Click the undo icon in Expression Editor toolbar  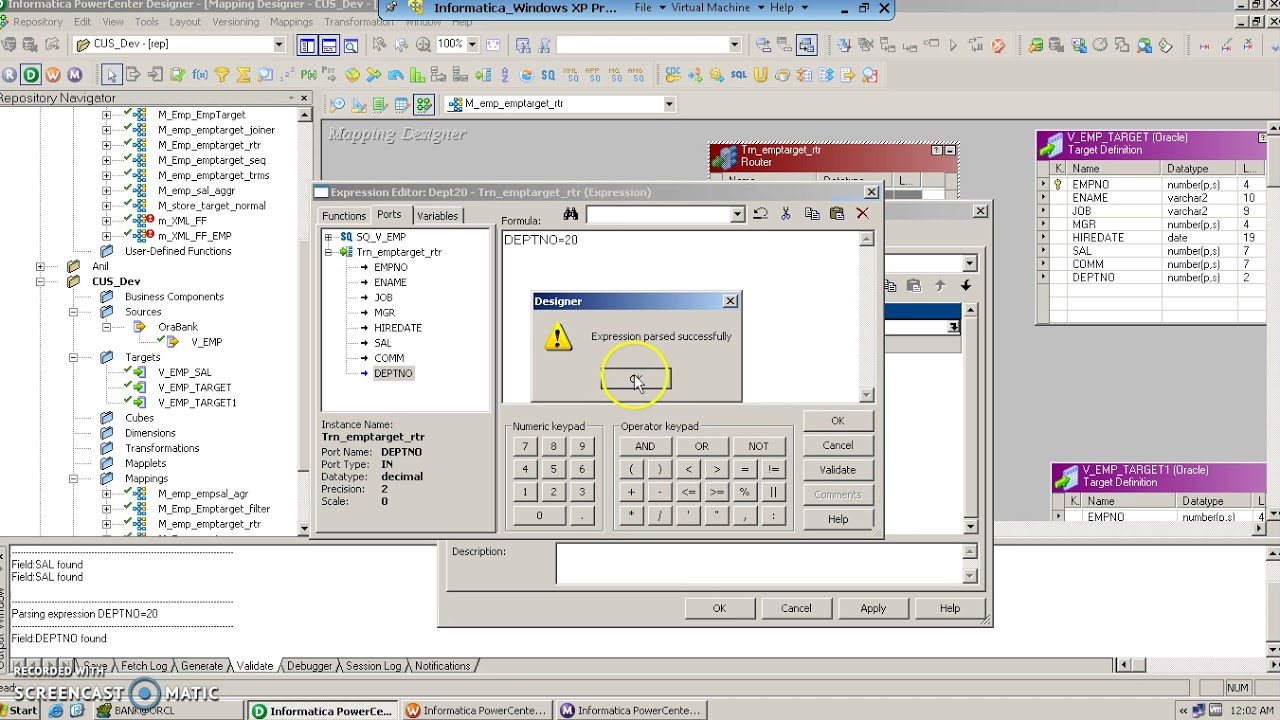click(x=760, y=214)
